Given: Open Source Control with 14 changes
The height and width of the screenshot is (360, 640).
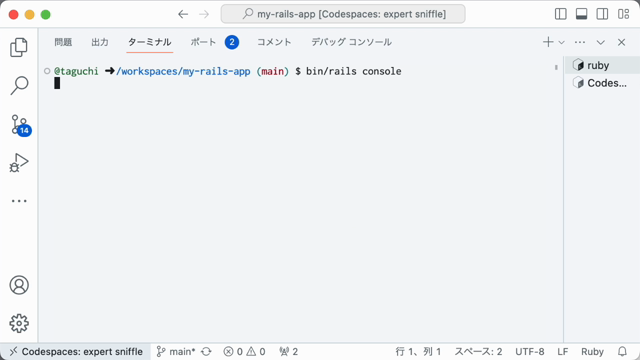Looking at the screenshot, I should (20, 124).
